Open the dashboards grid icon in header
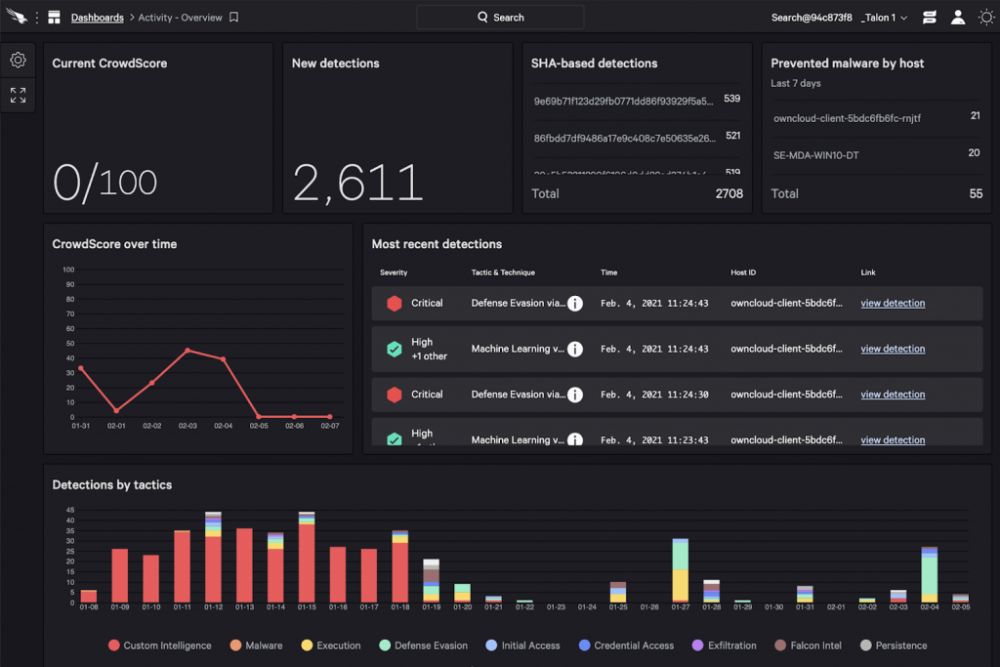Image resolution: width=1000 pixels, height=667 pixels. pyautogui.click(x=54, y=17)
